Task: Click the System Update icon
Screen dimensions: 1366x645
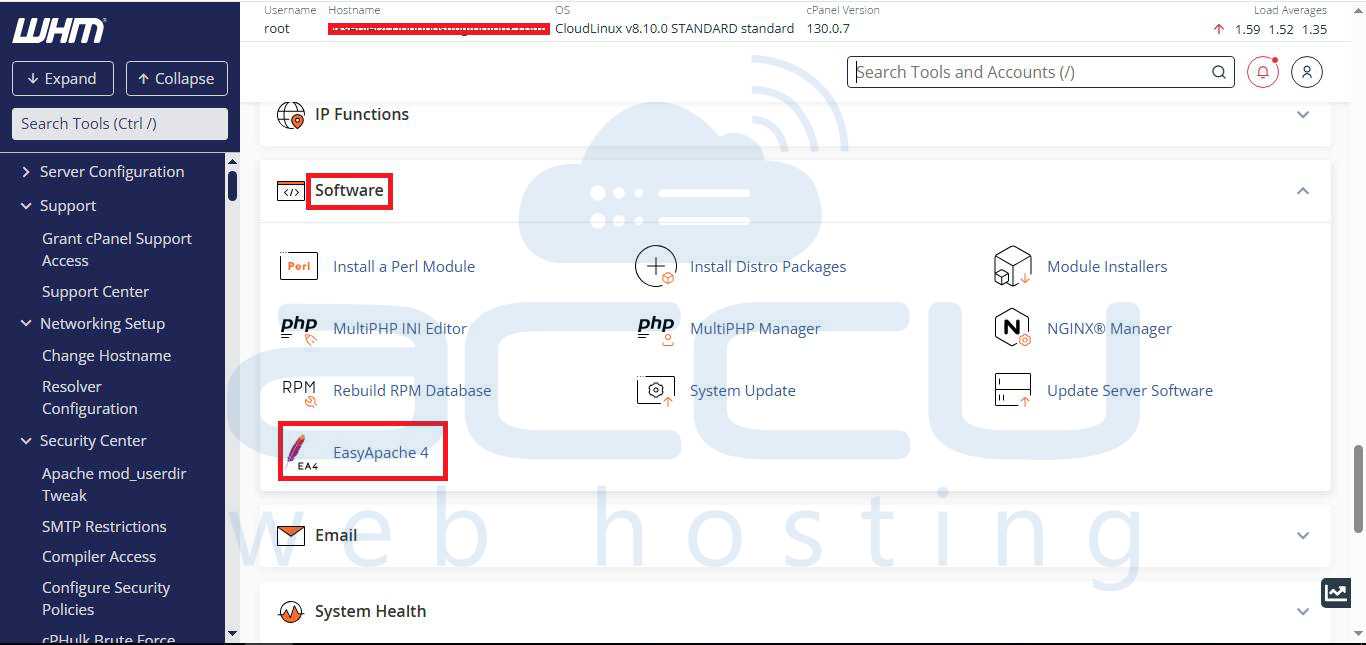Action: point(656,390)
